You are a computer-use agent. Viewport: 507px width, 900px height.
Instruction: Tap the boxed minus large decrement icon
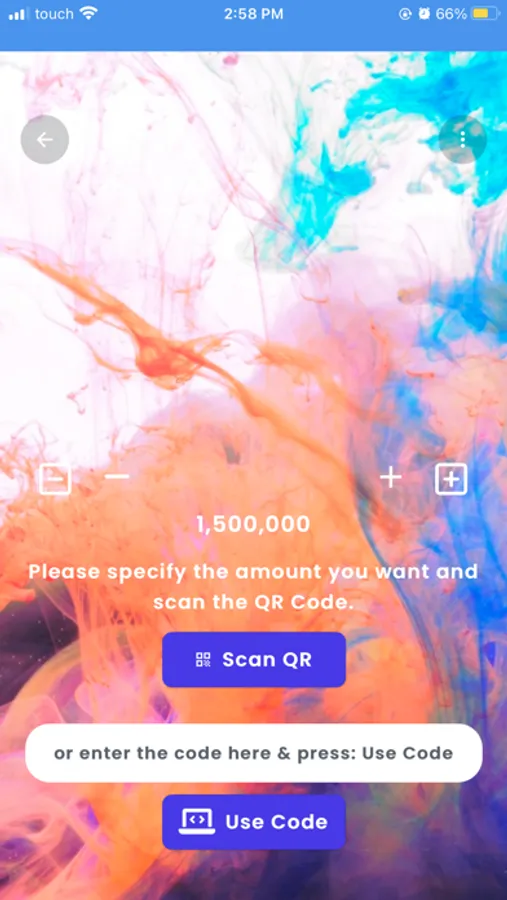coord(55,479)
